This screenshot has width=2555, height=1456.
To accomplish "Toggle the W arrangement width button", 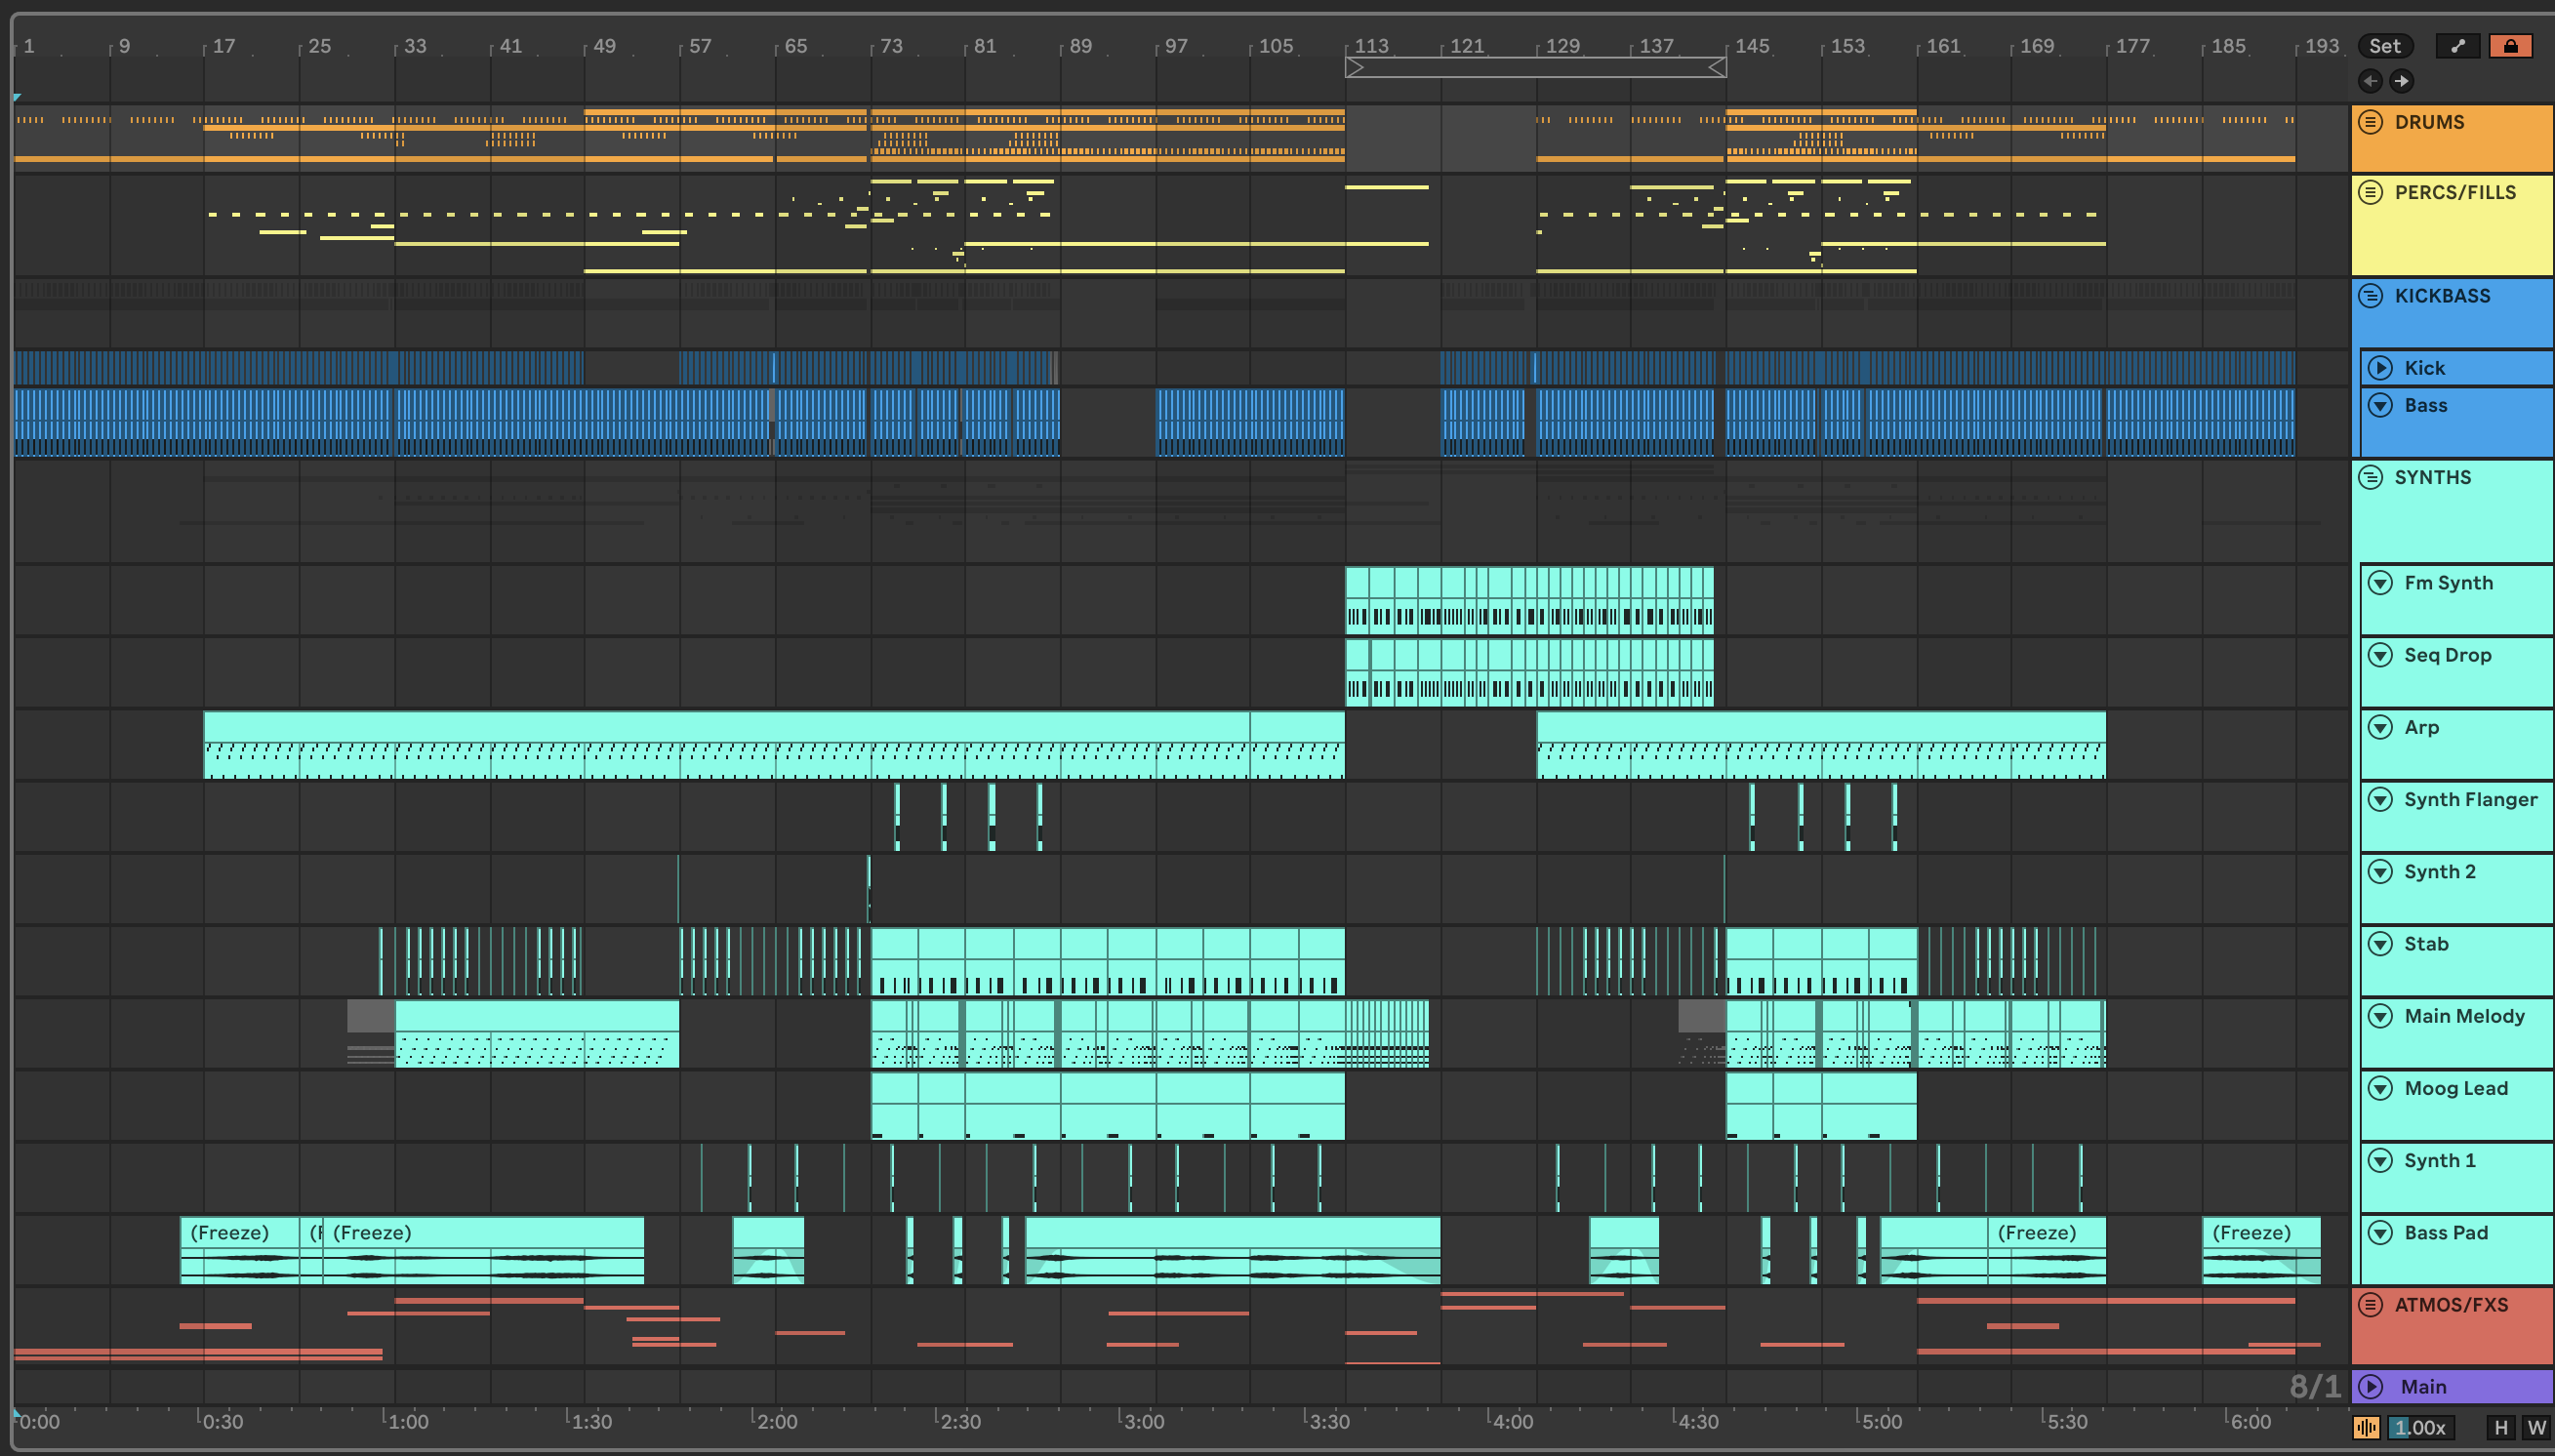I will 2535,1428.
